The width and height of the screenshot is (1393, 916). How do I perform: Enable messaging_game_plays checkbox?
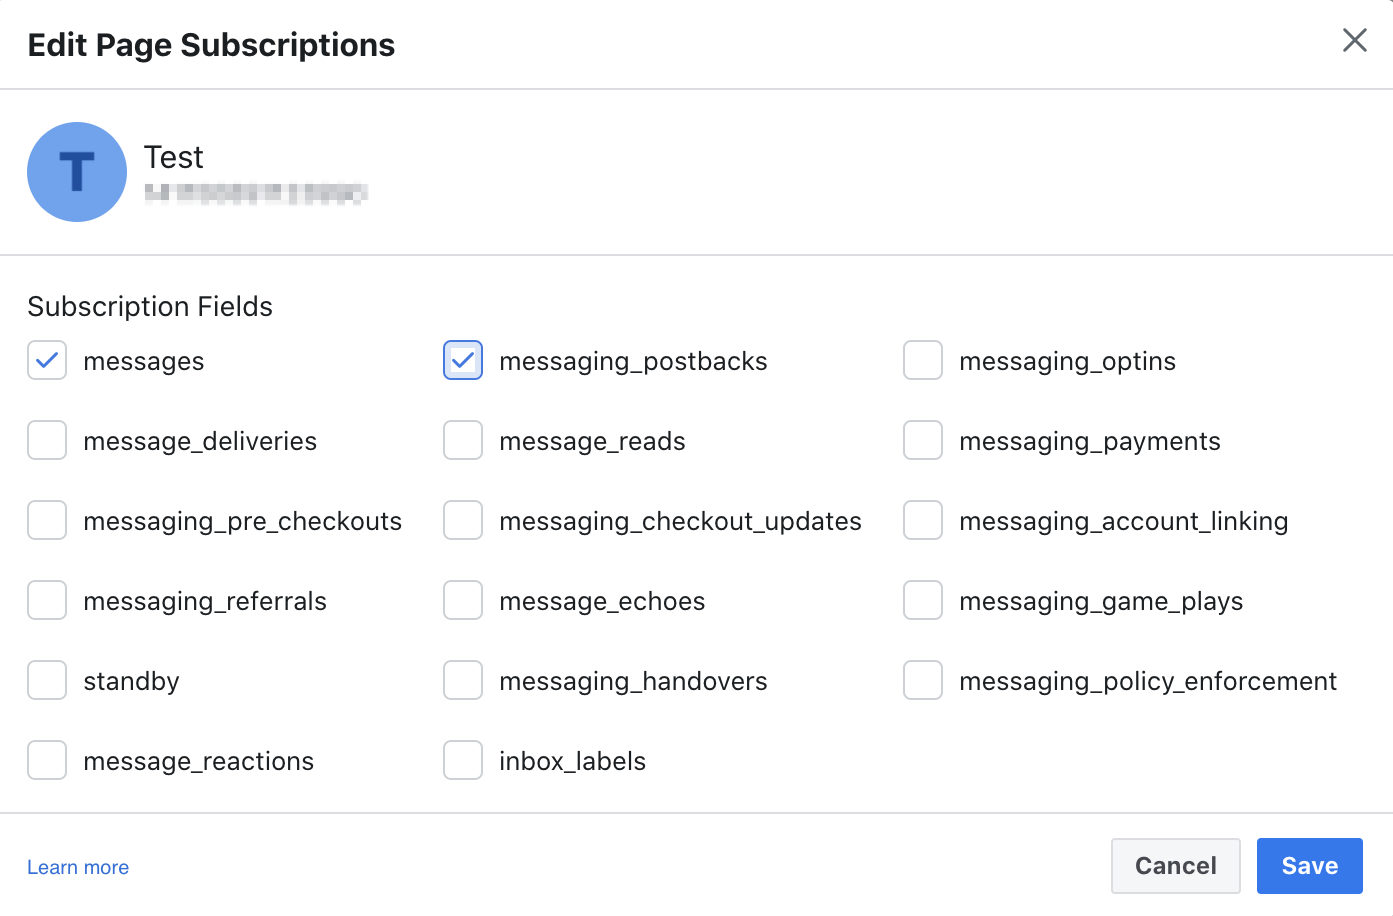923,601
